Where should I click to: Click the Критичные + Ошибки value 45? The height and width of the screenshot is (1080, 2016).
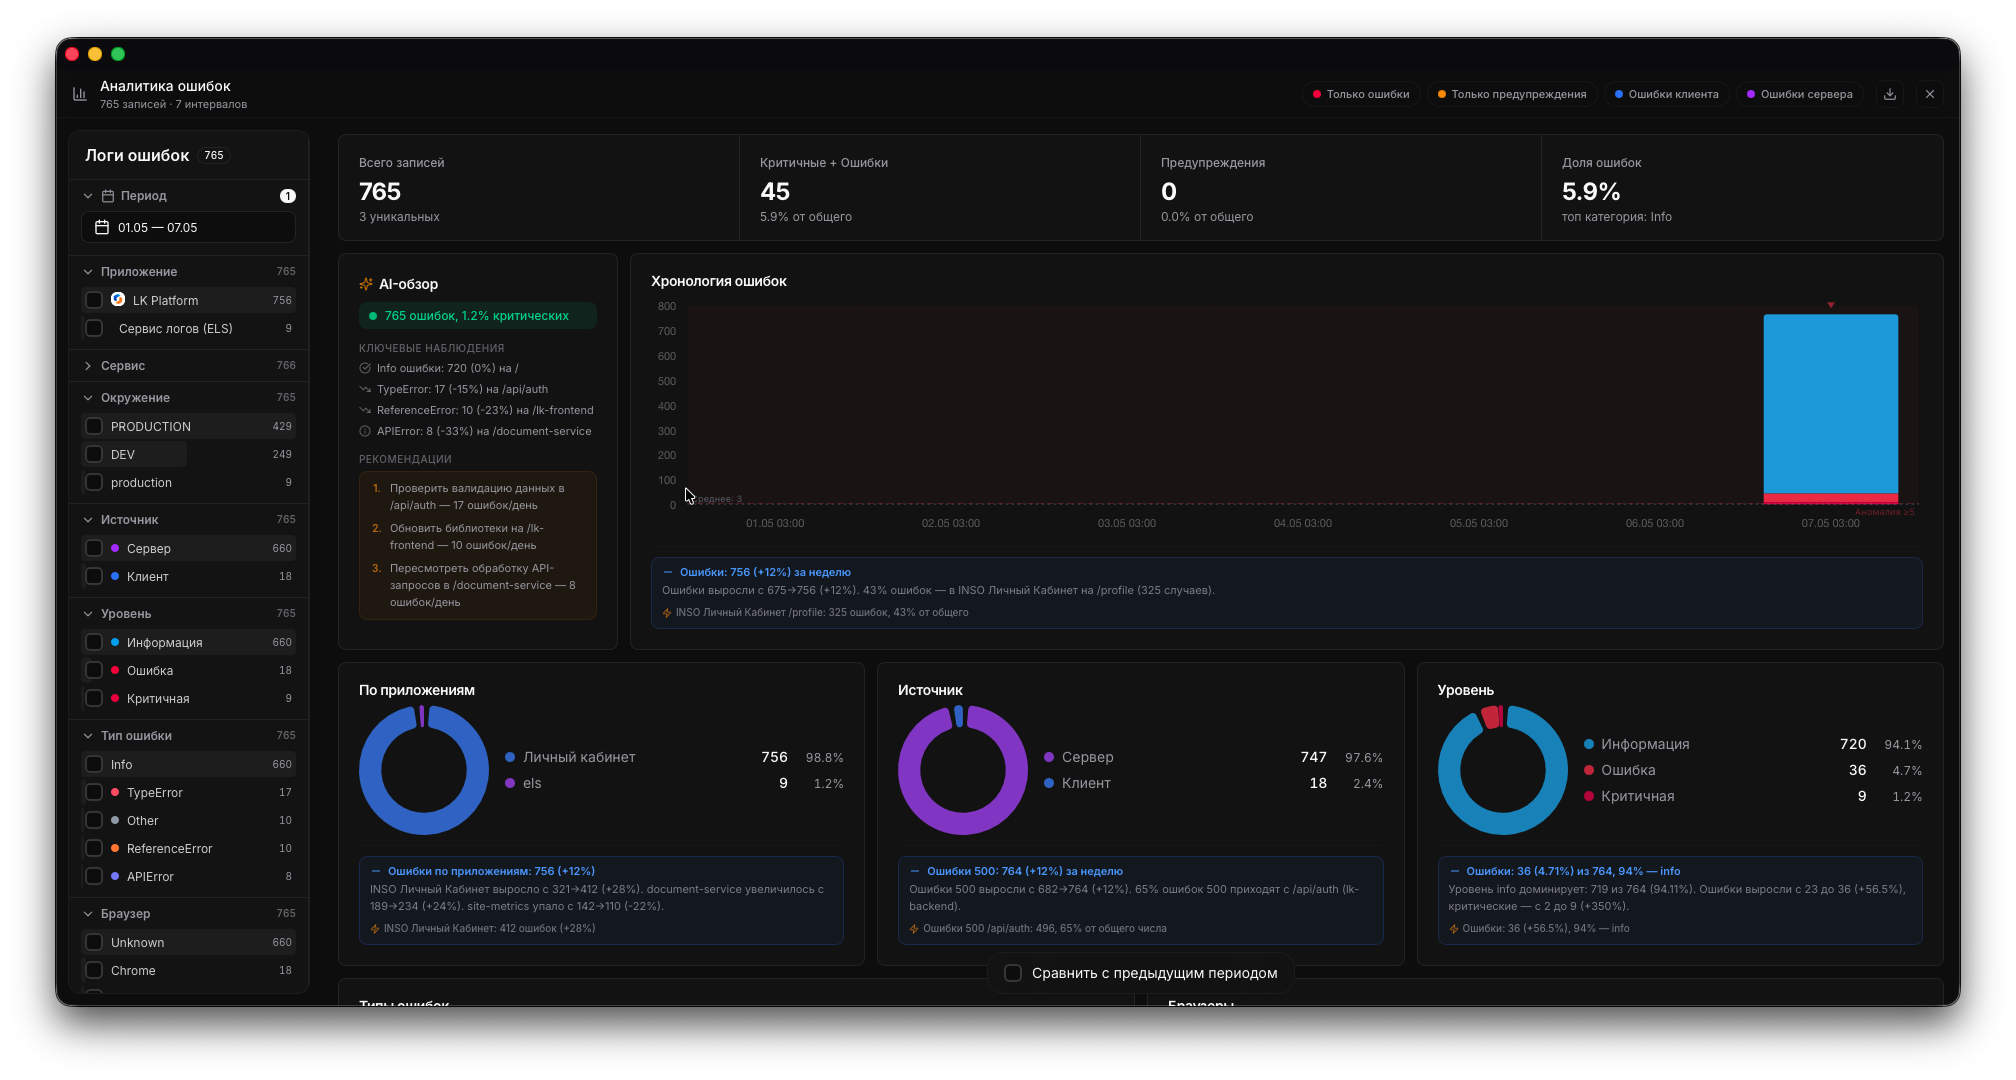tap(775, 191)
